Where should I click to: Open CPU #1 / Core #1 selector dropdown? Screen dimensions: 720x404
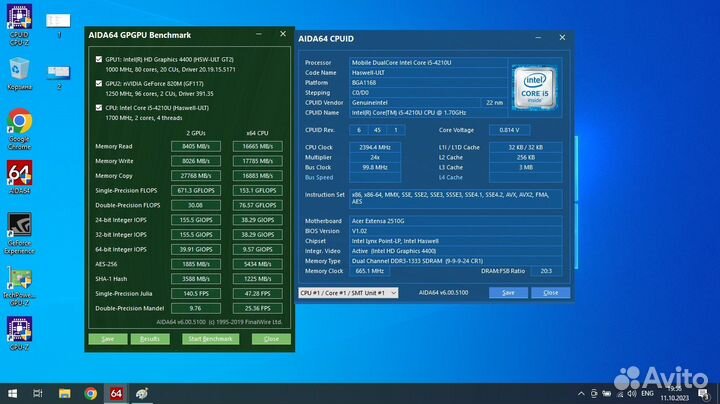348,293
